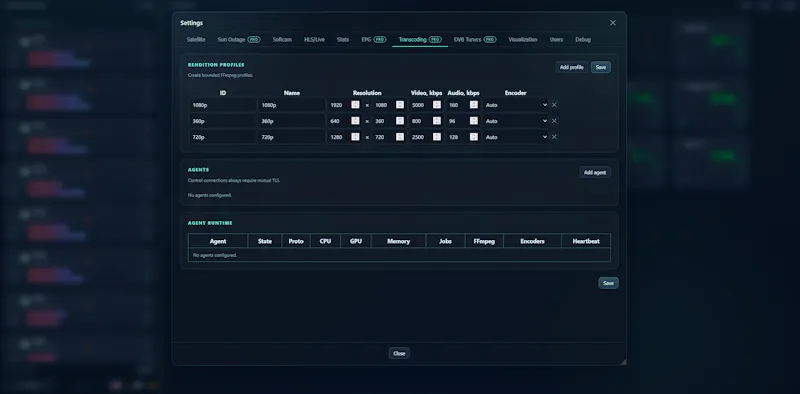
Task: Grab the resize handle at the dialog corner
Action: click(x=623, y=361)
